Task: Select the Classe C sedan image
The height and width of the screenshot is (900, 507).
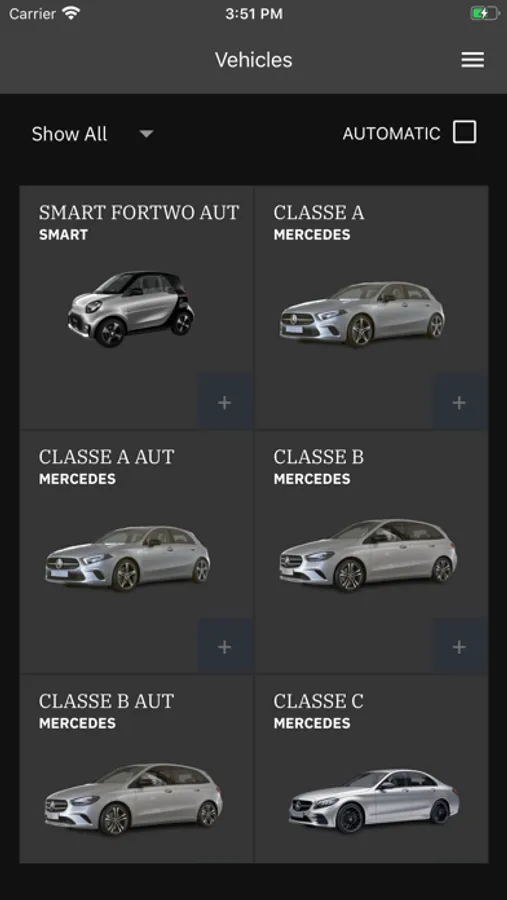Action: tap(374, 801)
